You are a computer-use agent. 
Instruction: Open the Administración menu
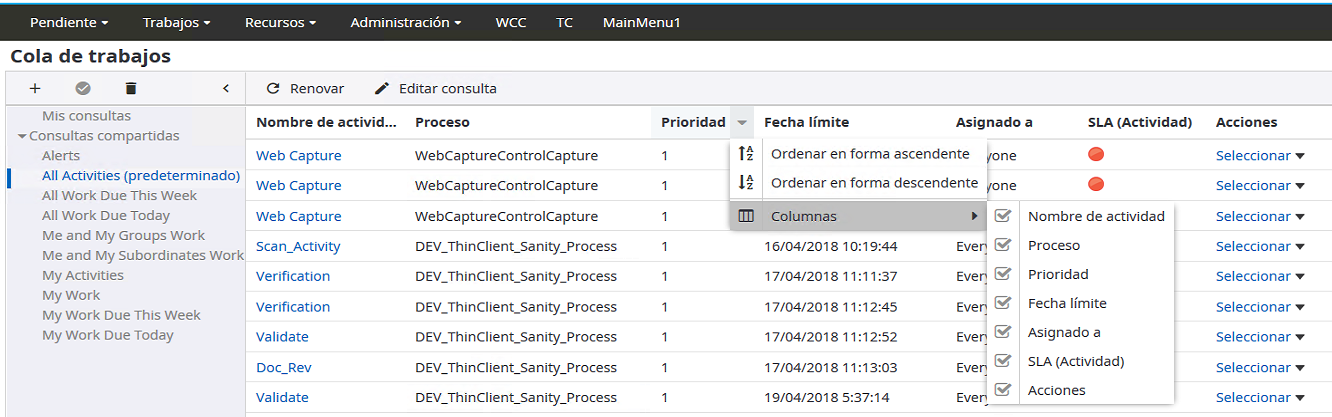coord(405,22)
